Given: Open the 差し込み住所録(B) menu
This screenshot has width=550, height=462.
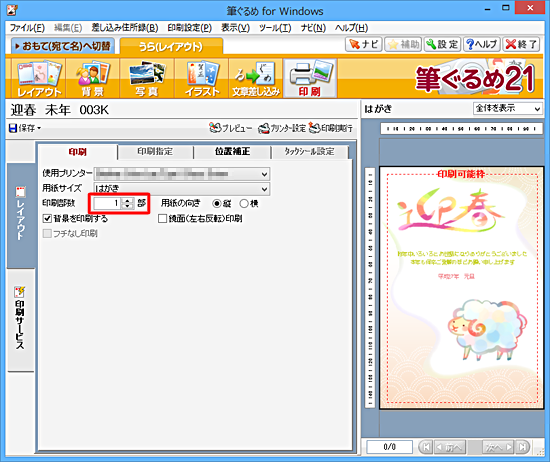Looking at the screenshot, I should coord(125,28).
